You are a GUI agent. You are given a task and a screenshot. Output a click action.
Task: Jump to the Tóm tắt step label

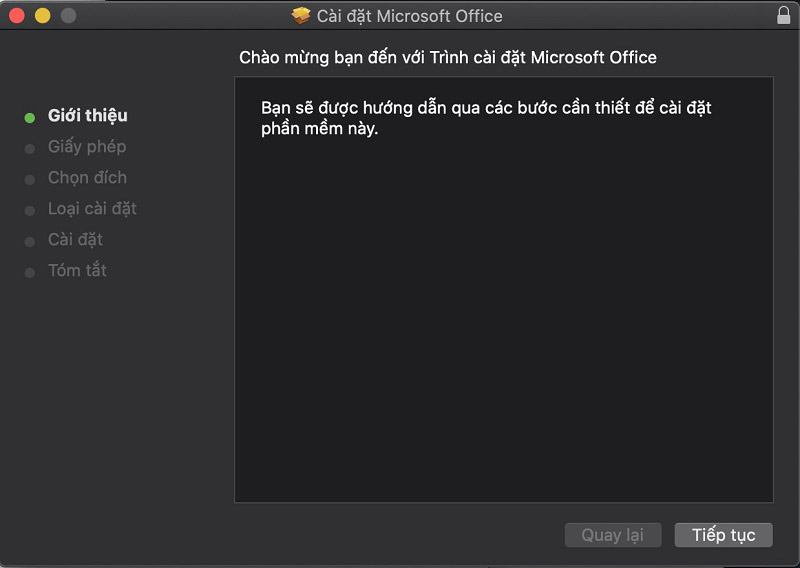click(77, 271)
